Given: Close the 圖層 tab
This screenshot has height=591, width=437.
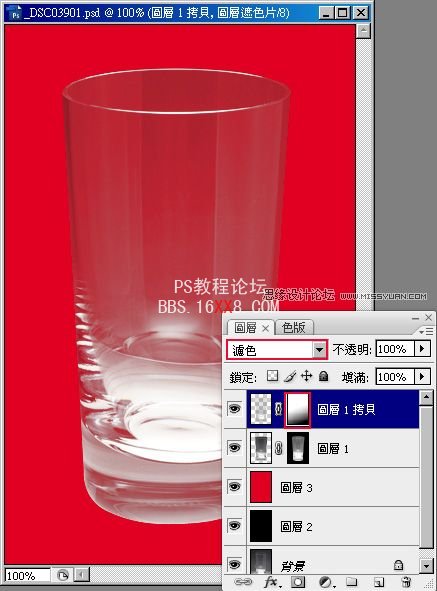Looking at the screenshot, I should tap(265, 328).
